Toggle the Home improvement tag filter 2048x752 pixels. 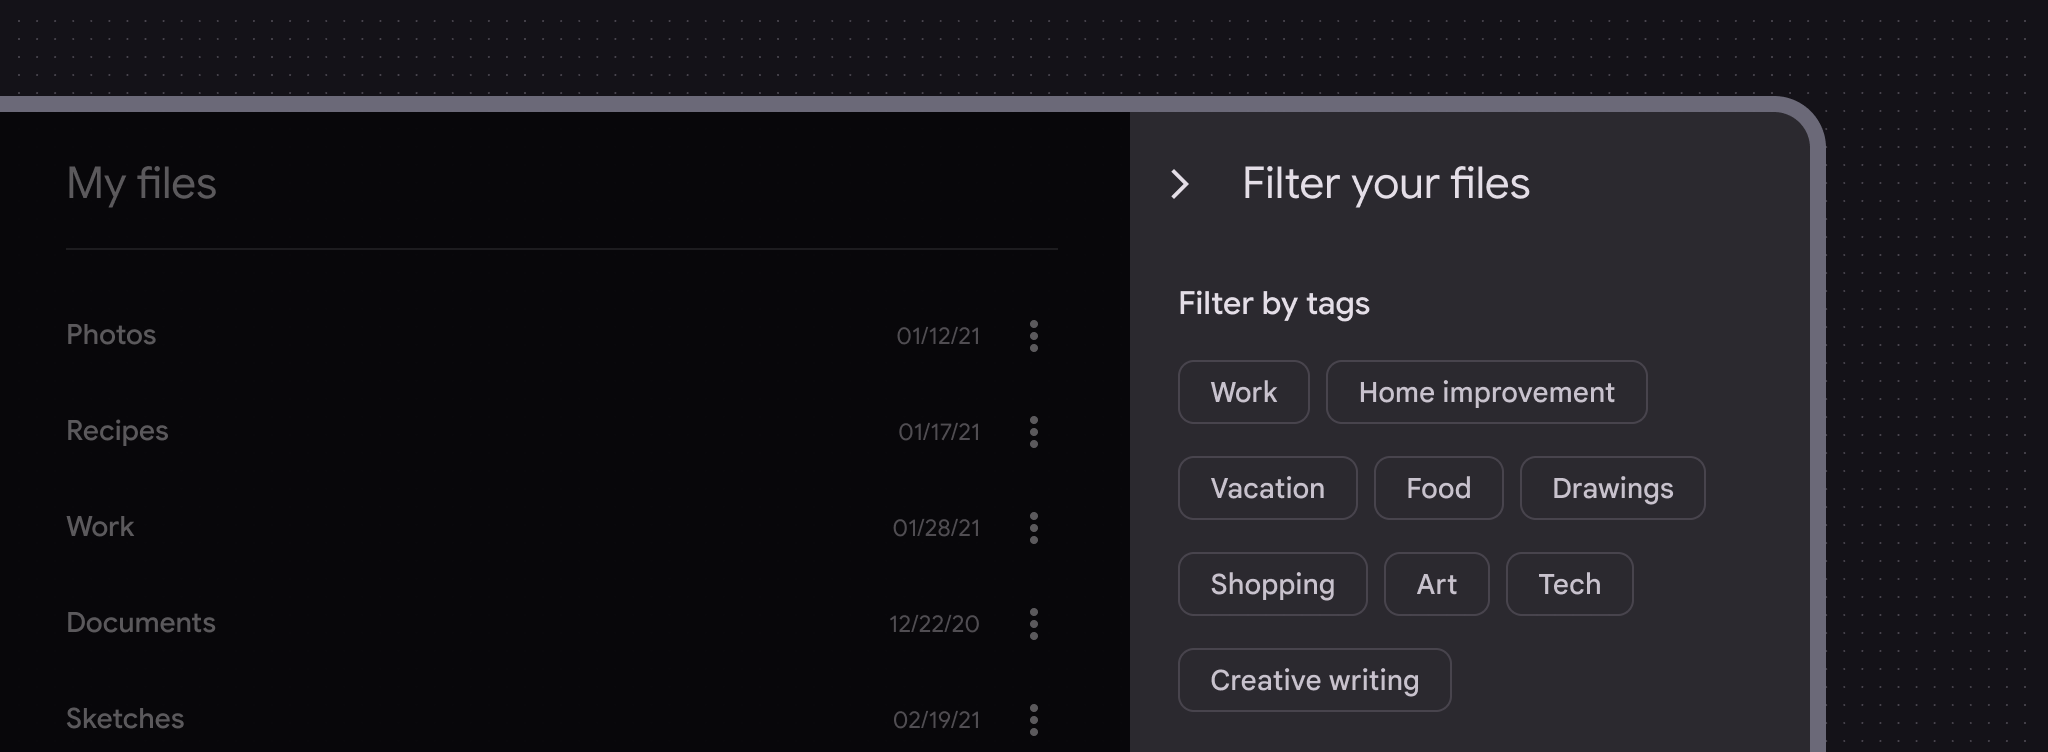tap(1486, 392)
